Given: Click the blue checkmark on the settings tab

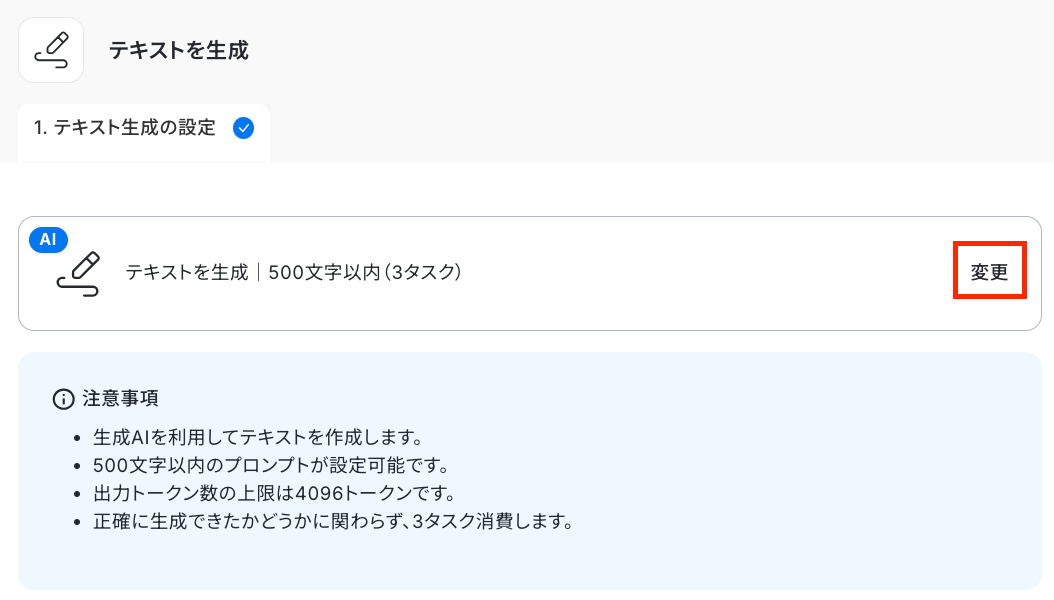Looking at the screenshot, I should coord(243,128).
